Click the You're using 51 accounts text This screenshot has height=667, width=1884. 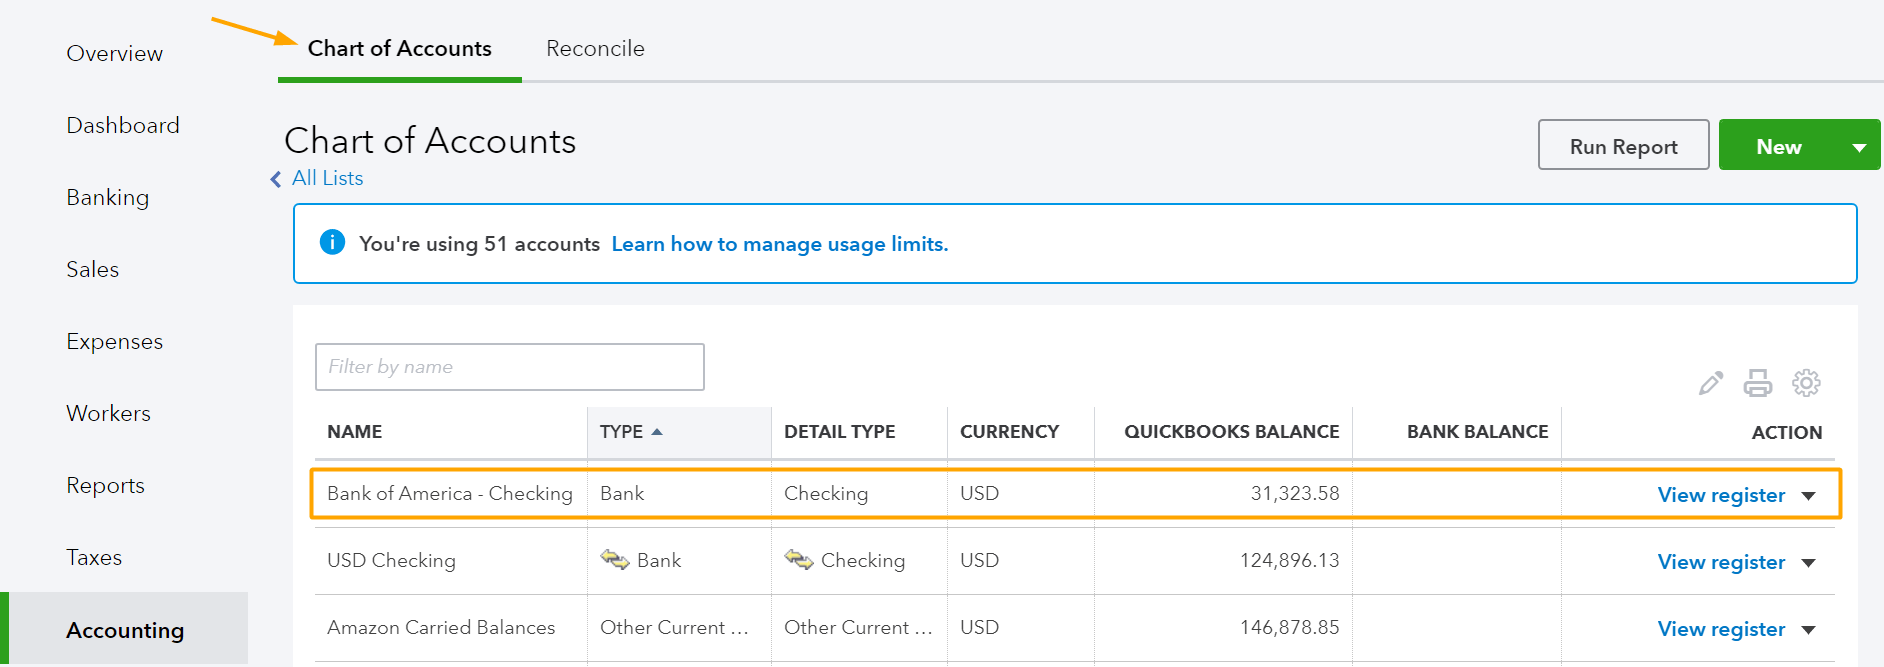click(x=480, y=244)
